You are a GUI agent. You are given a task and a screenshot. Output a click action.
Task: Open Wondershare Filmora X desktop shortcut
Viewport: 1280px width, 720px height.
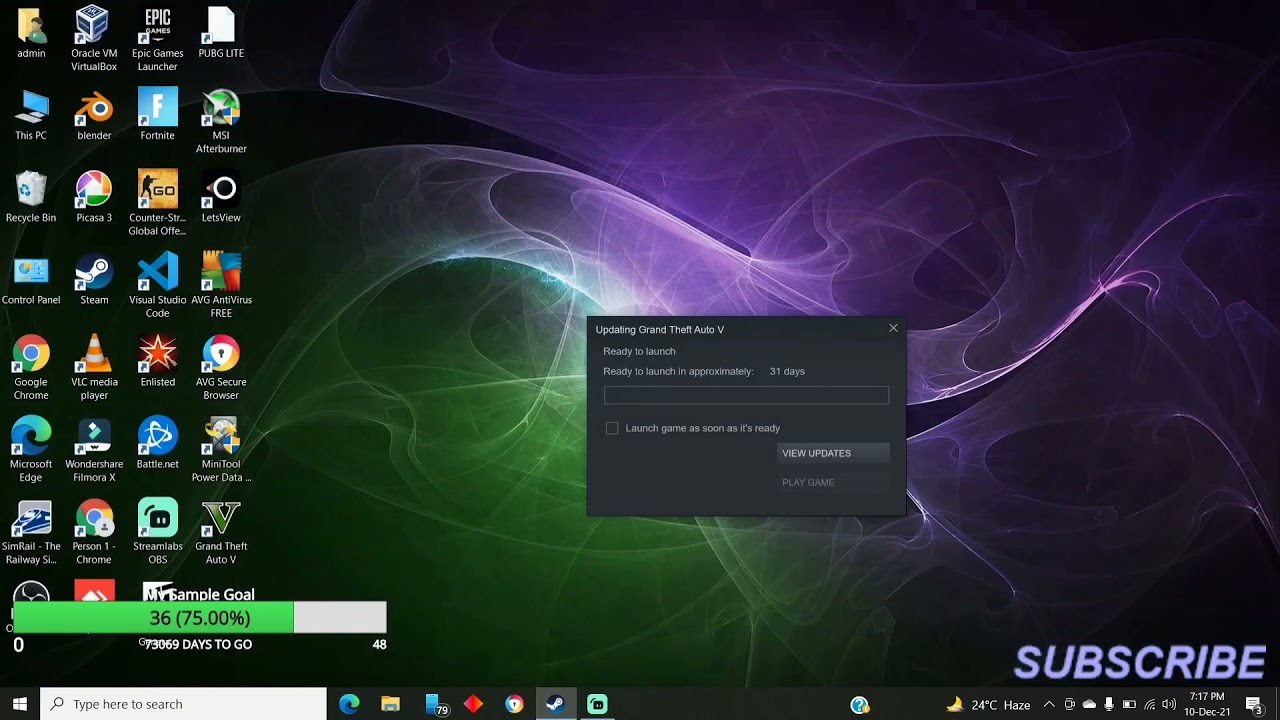[x=94, y=449]
